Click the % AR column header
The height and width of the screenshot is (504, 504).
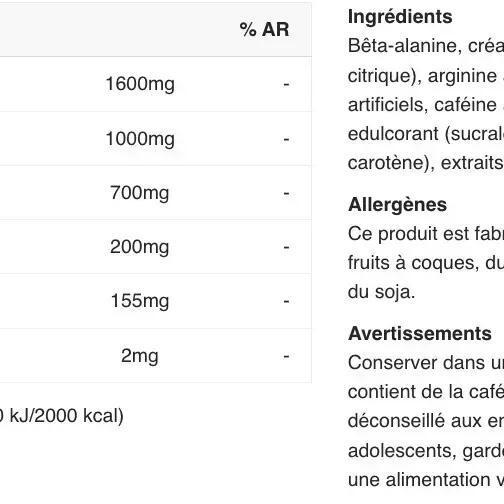264,30
